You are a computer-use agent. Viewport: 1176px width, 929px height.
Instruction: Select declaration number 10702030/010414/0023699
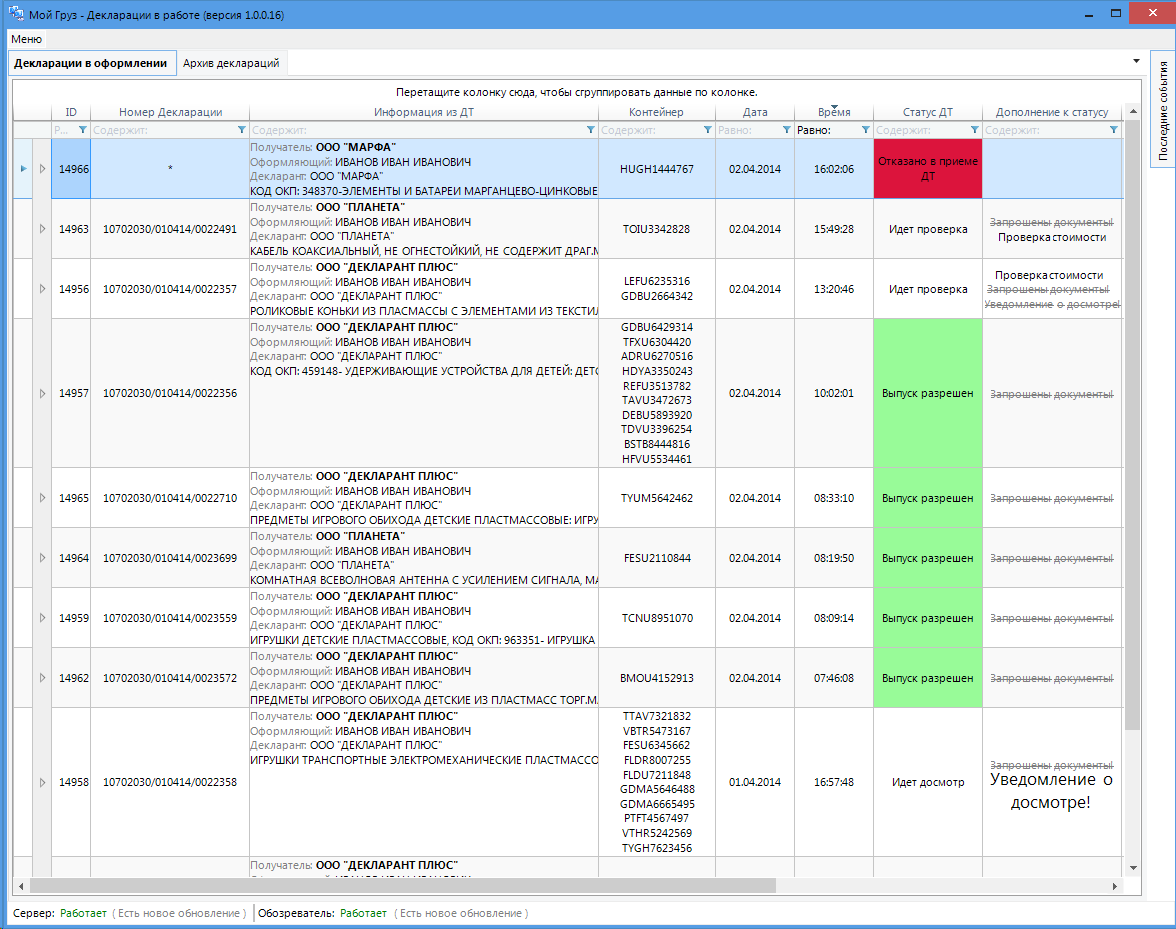click(x=170, y=558)
